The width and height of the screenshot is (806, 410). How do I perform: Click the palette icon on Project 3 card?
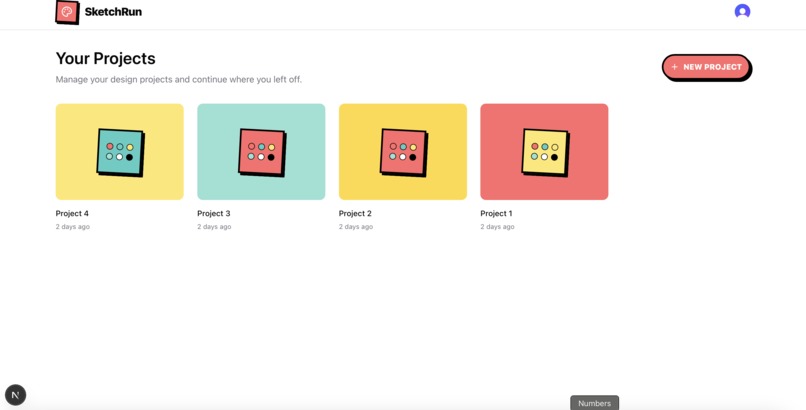tap(262, 153)
